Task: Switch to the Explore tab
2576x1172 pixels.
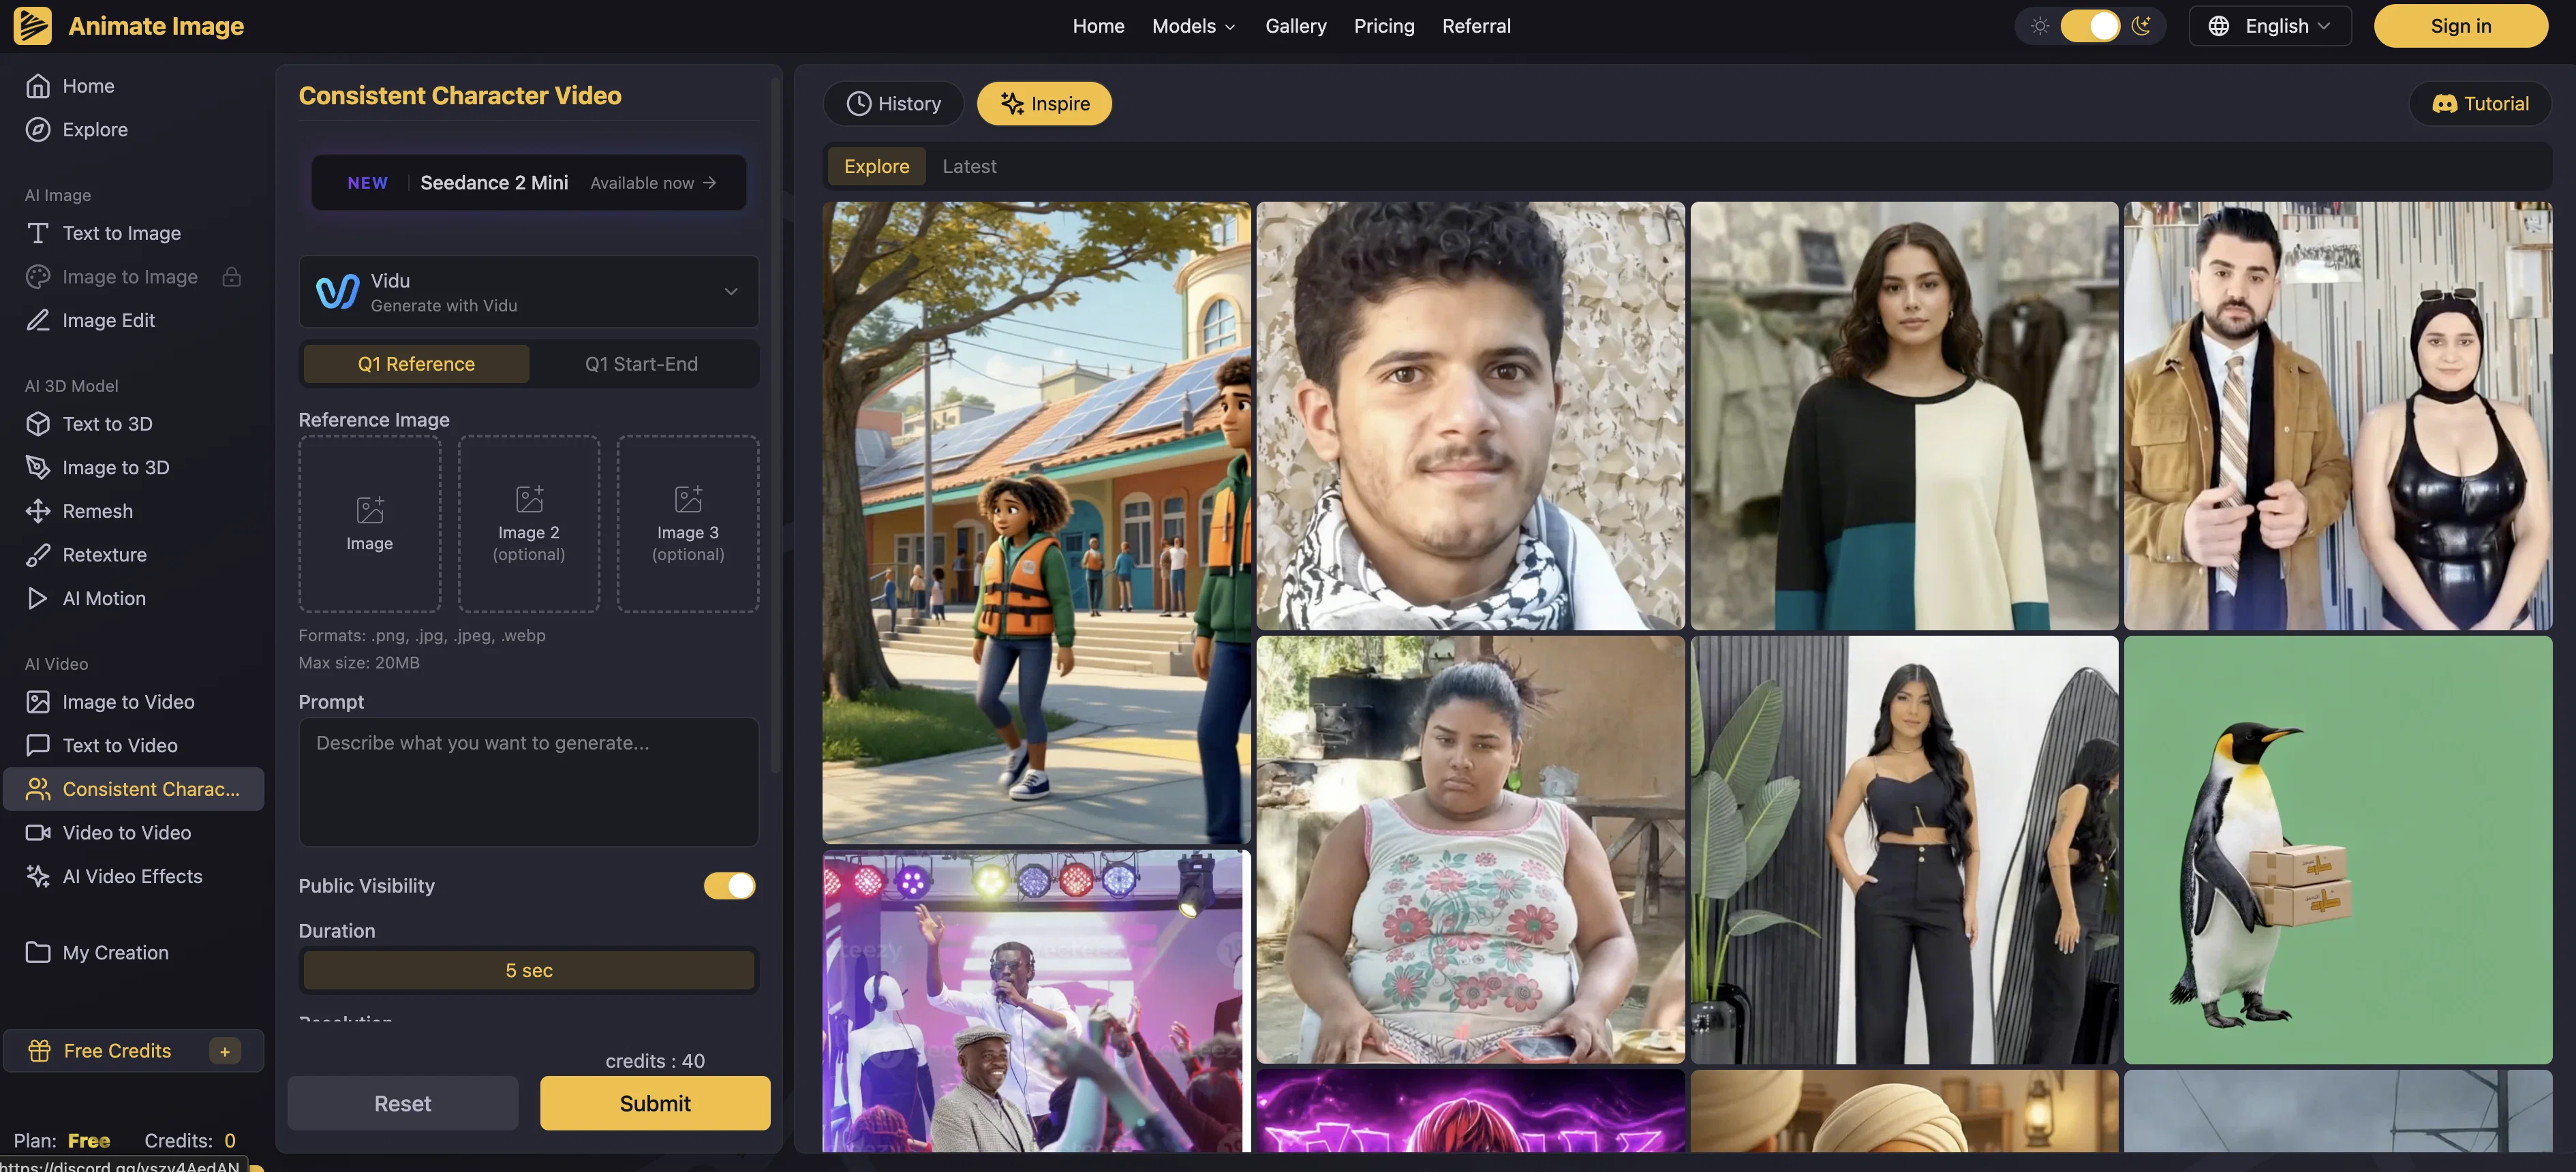Action: pos(876,167)
